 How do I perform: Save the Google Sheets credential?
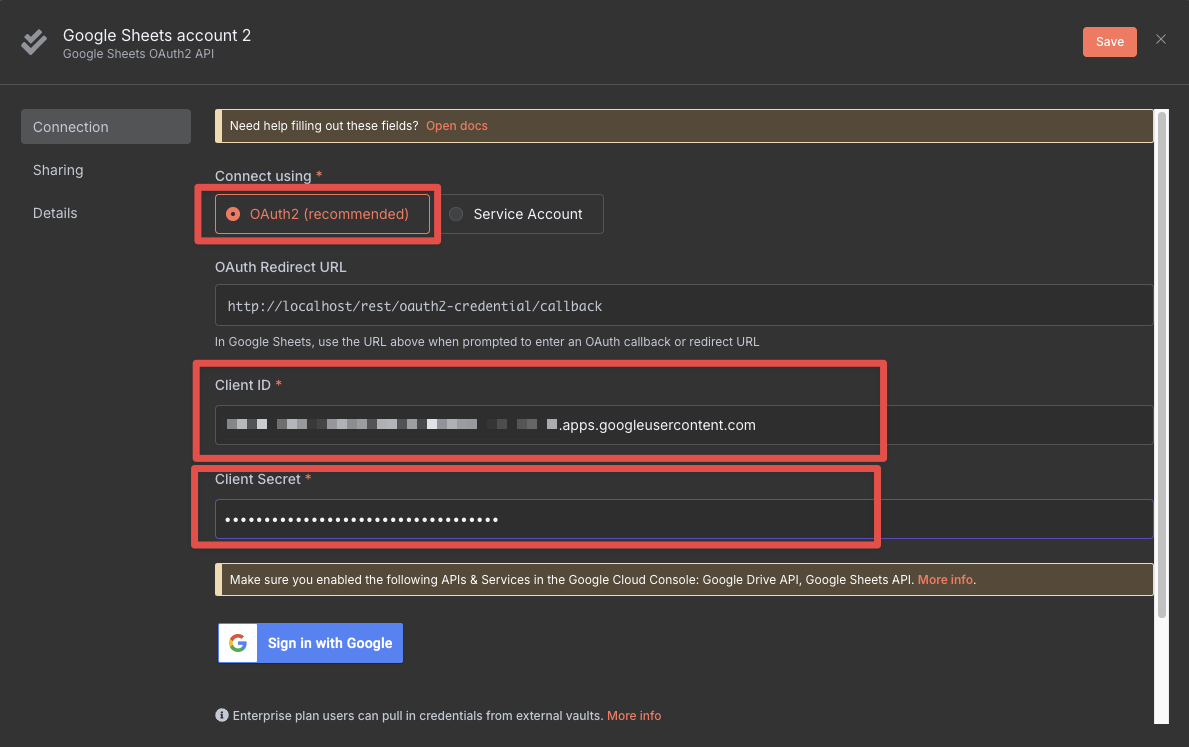(x=1109, y=42)
